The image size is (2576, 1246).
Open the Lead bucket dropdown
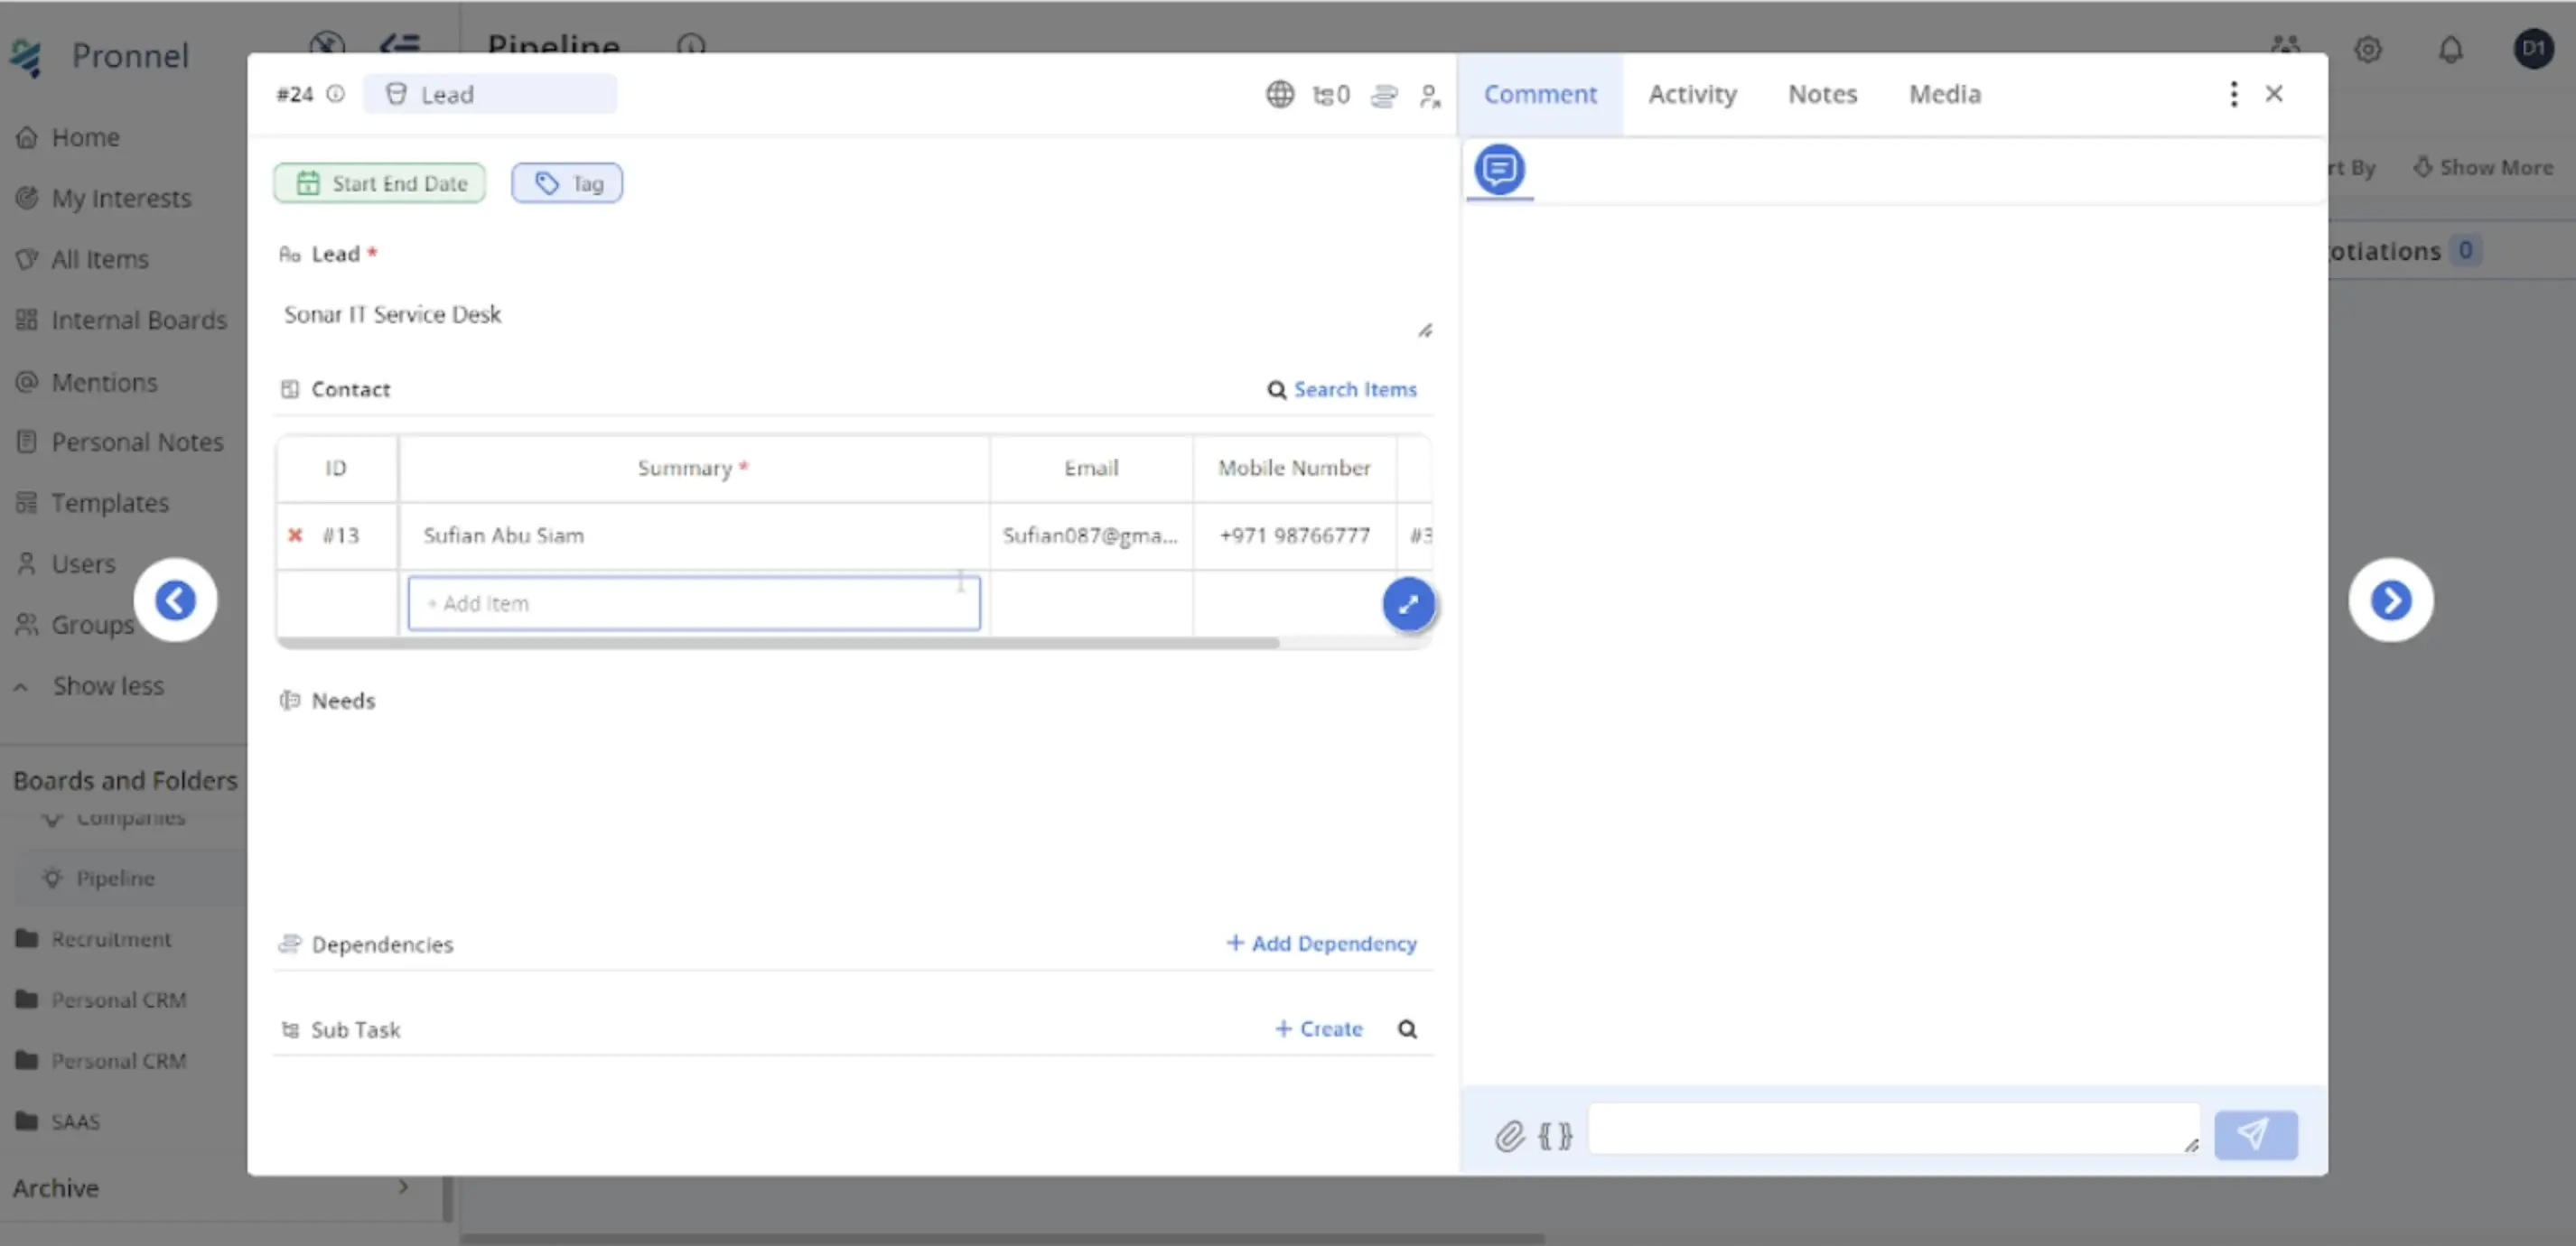pos(490,94)
